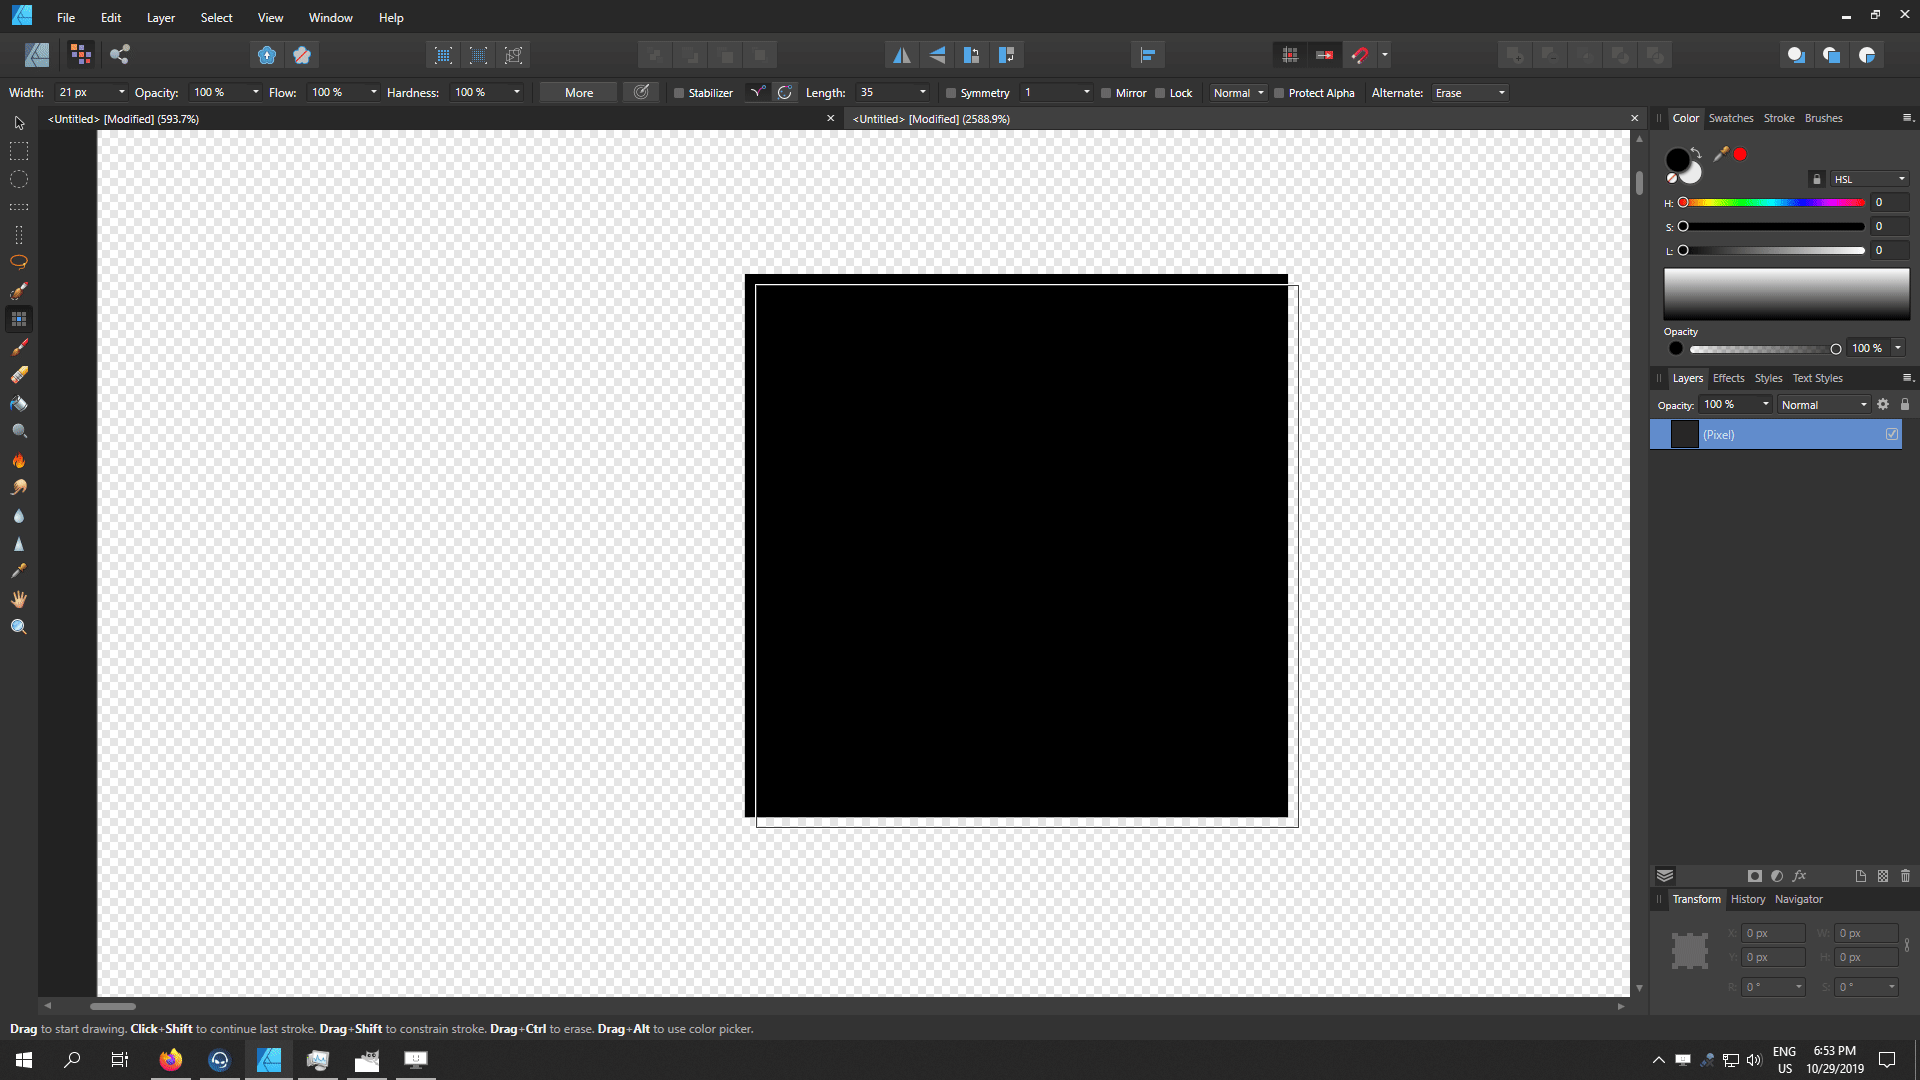
Task: Select the Freehand Selection tool
Action: pyautogui.click(x=18, y=261)
